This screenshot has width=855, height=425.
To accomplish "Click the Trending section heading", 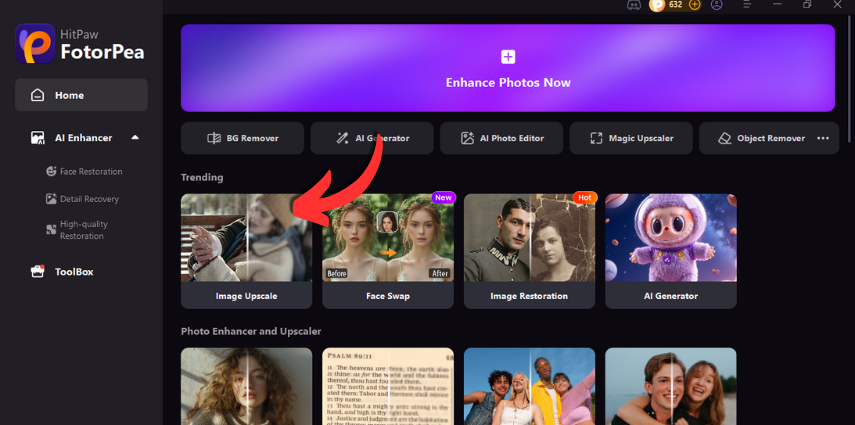I will (x=202, y=177).
